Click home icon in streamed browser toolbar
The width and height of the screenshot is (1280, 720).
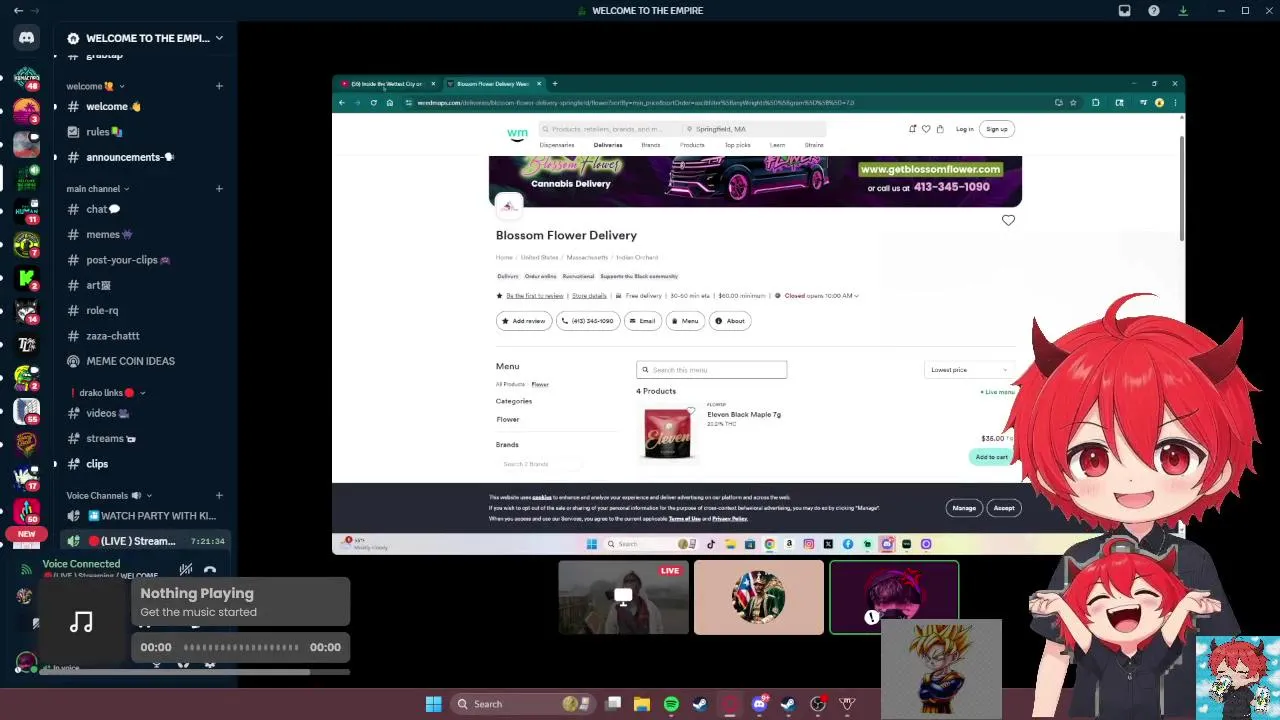click(x=389, y=102)
